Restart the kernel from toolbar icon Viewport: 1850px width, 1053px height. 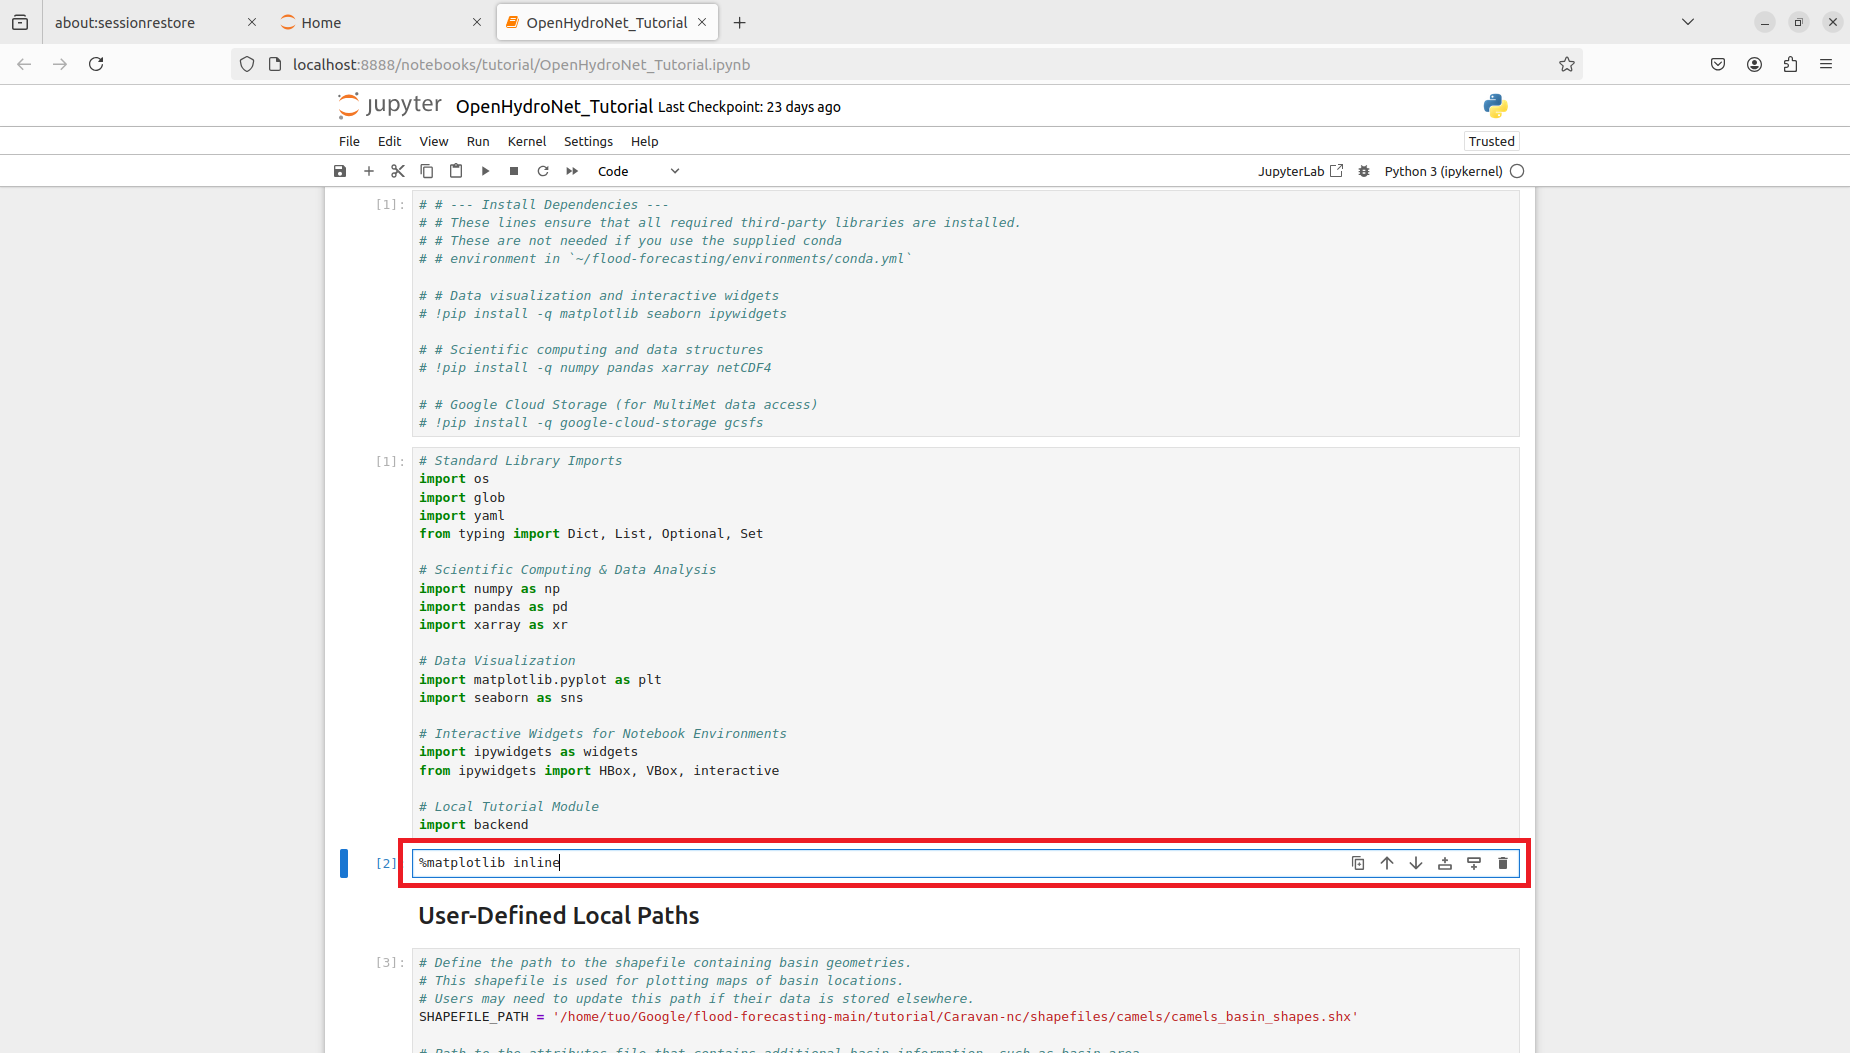543,171
